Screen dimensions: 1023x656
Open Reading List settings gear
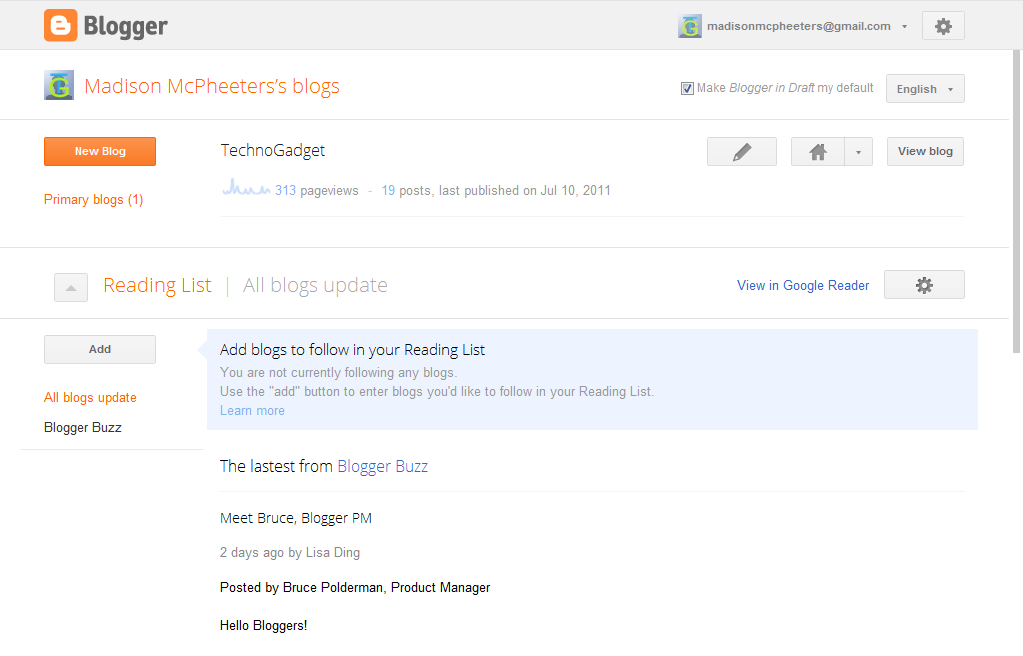924,285
